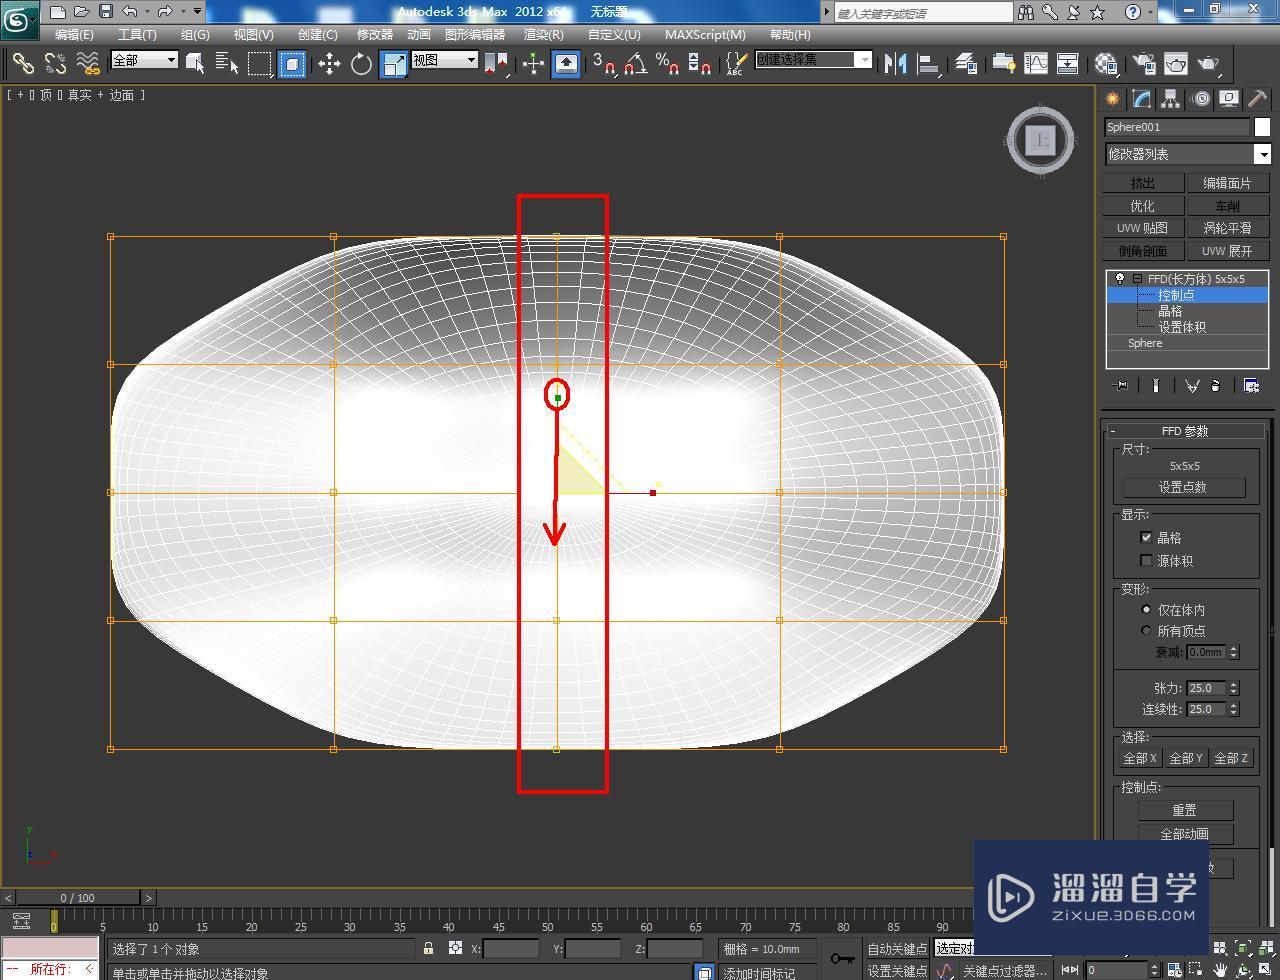Click the 设置点数 button in FFD parameters

pos(1185,487)
